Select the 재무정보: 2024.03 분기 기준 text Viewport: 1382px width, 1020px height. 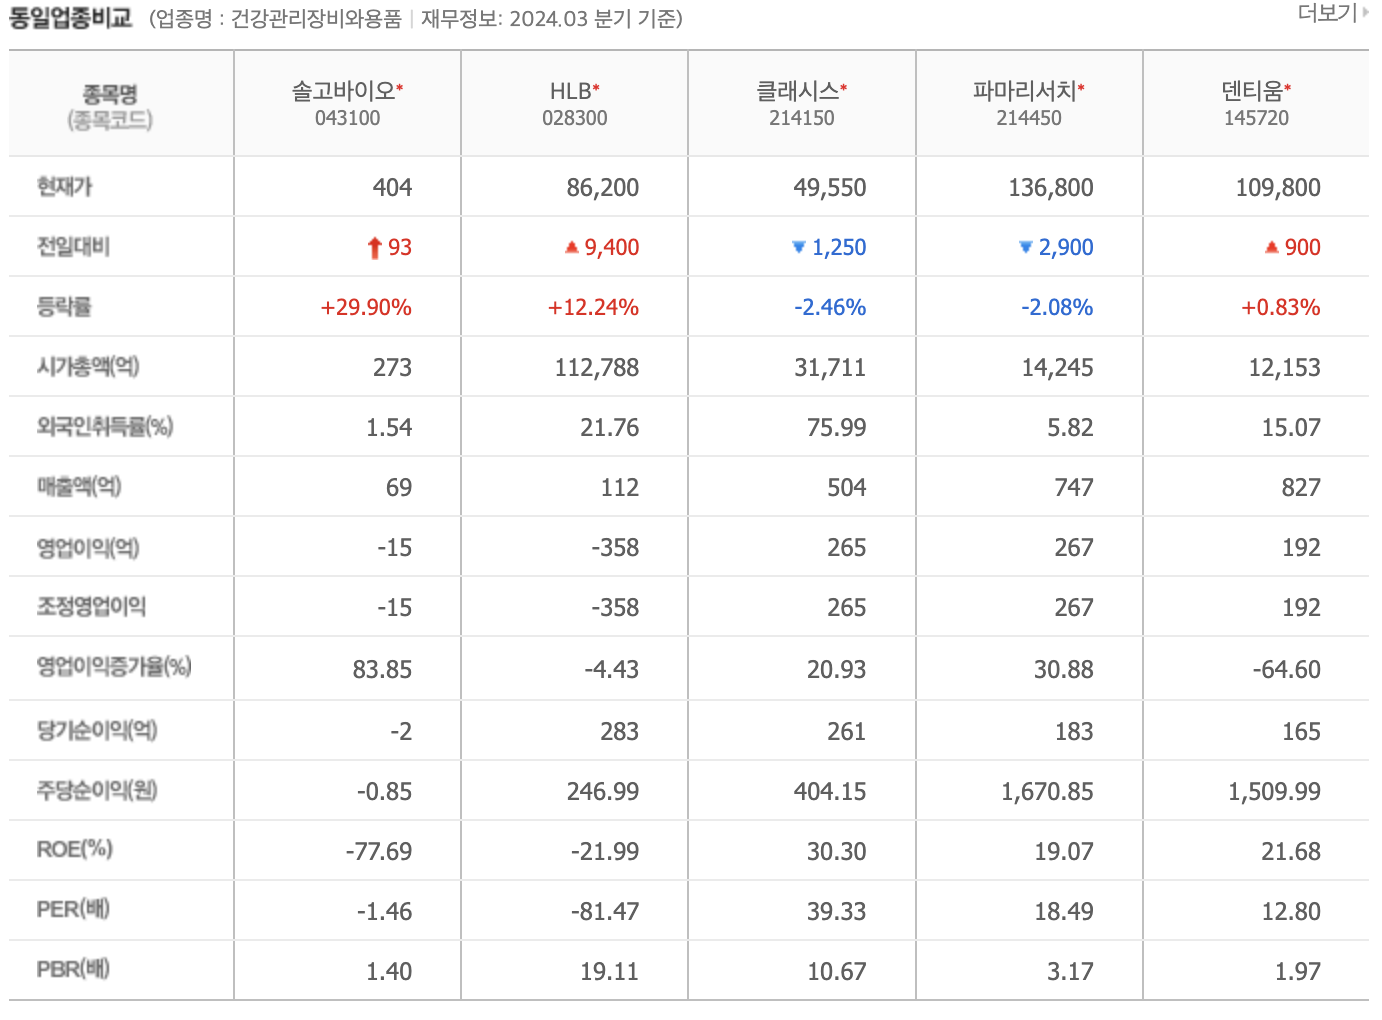pyautogui.click(x=552, y=19)
